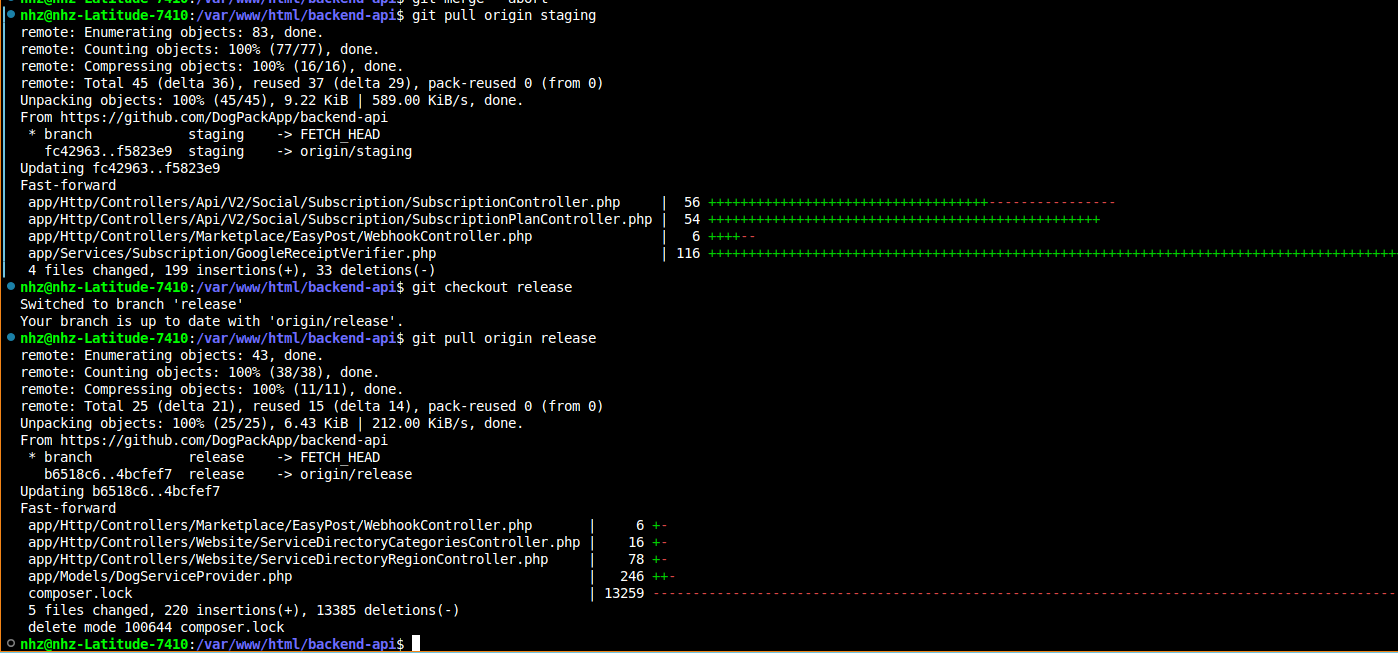
Task: Click the commit range fc42963..f5823e9 after Updating
Action: (156, 168)
